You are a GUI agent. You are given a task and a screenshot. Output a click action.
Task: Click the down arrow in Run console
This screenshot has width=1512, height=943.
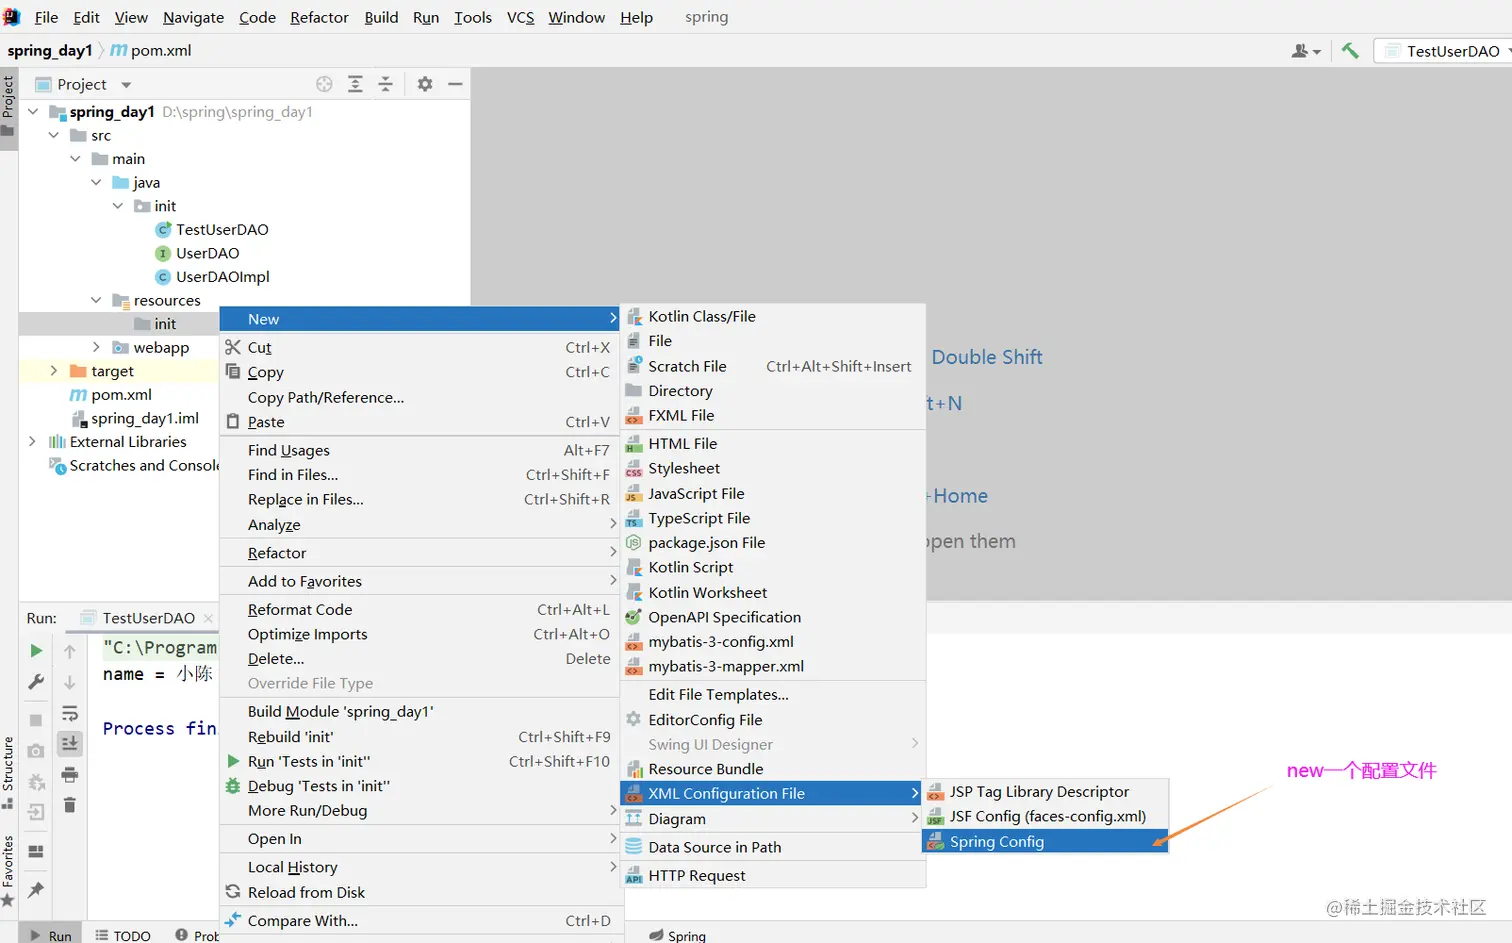70,682
